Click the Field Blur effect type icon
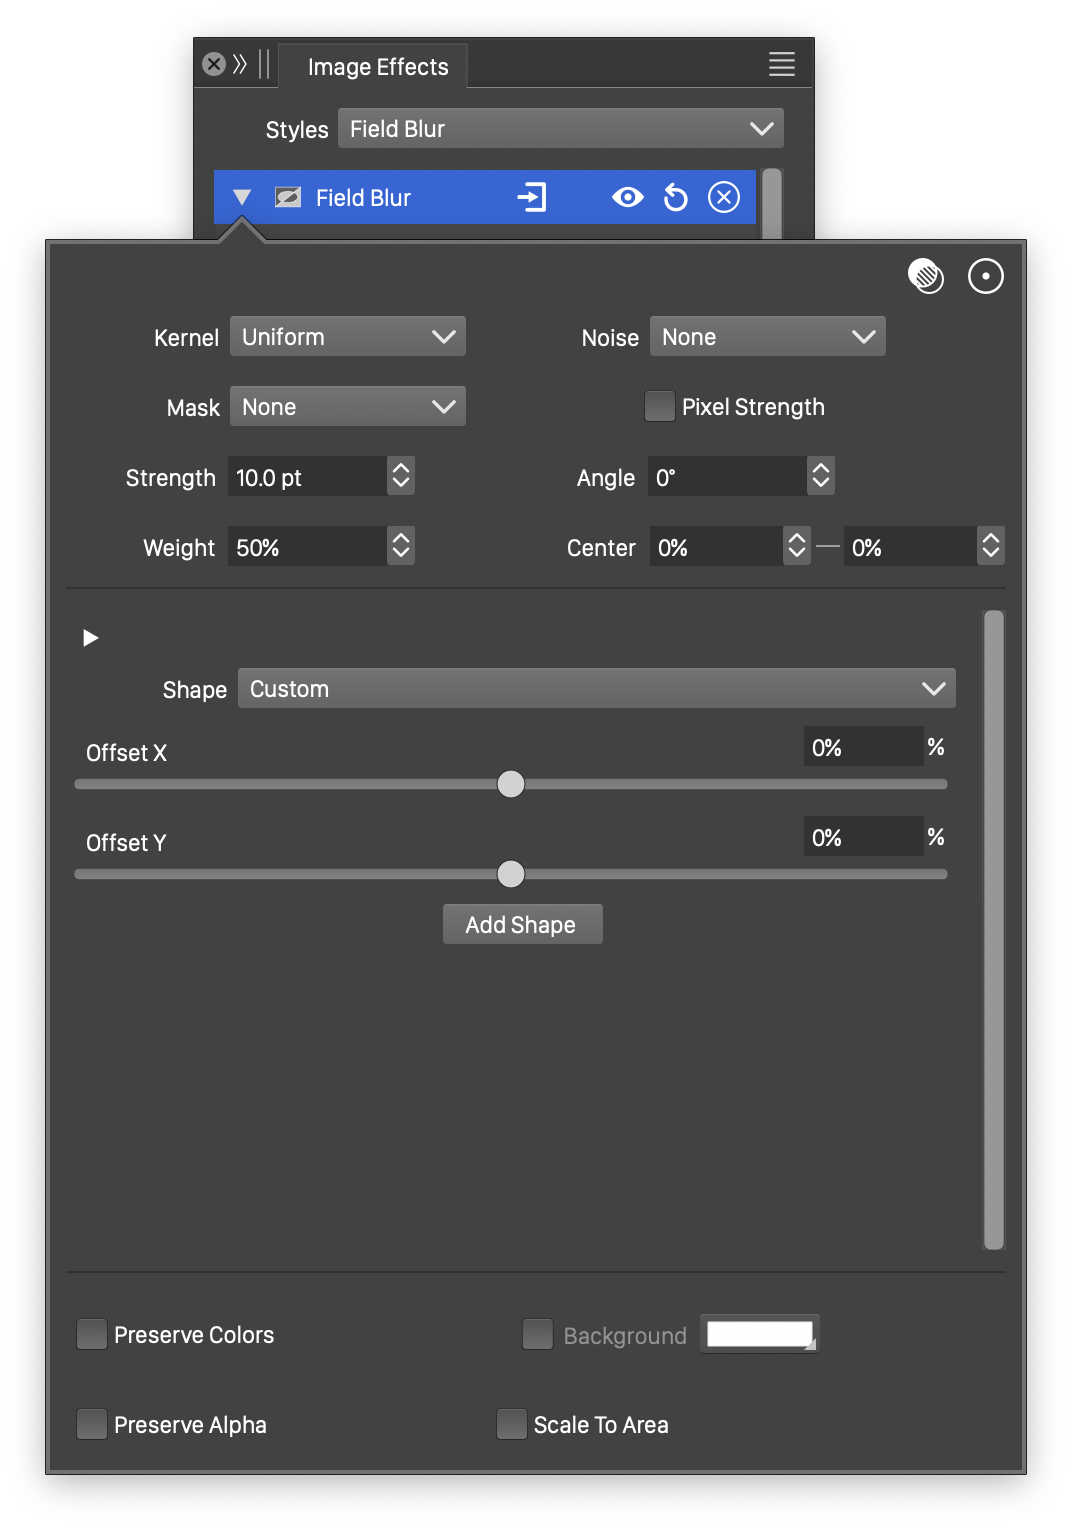 pyautogui.click(x=288, y=197)
